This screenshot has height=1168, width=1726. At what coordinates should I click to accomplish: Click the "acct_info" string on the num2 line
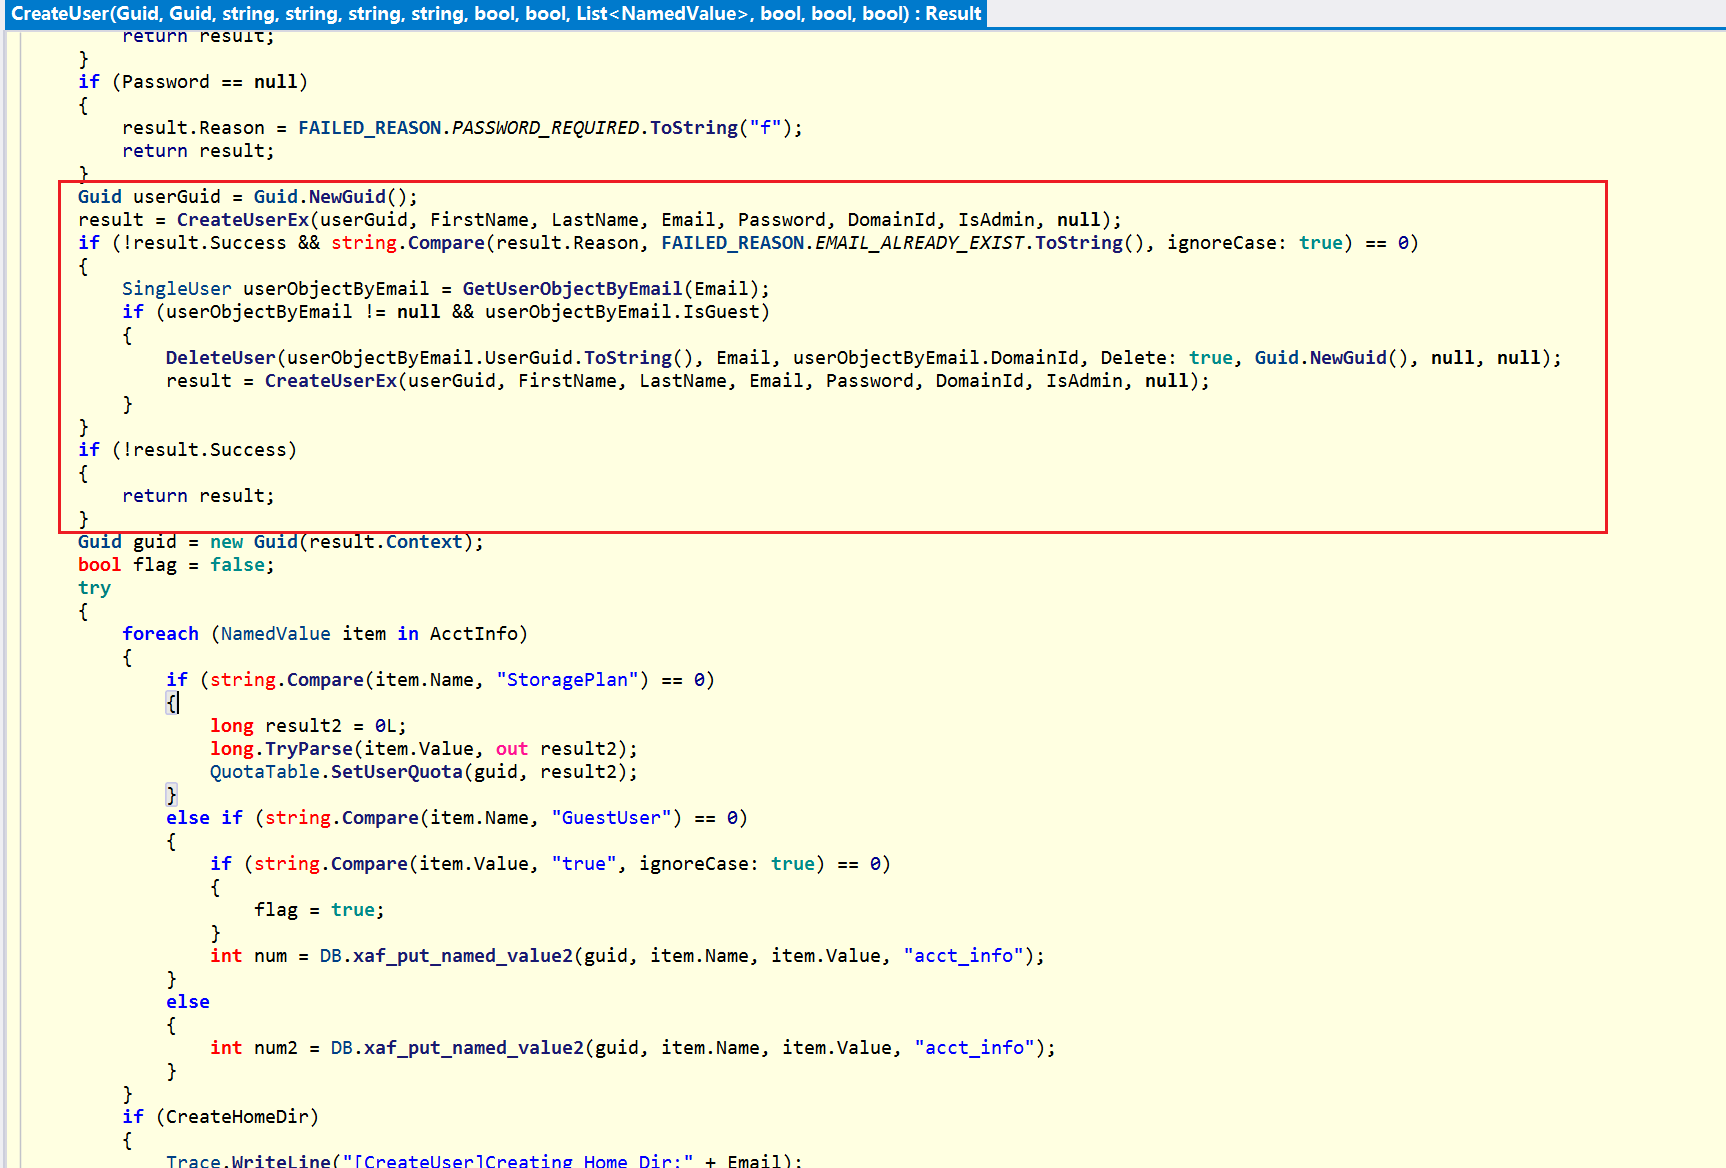[x=974, y=1048]
